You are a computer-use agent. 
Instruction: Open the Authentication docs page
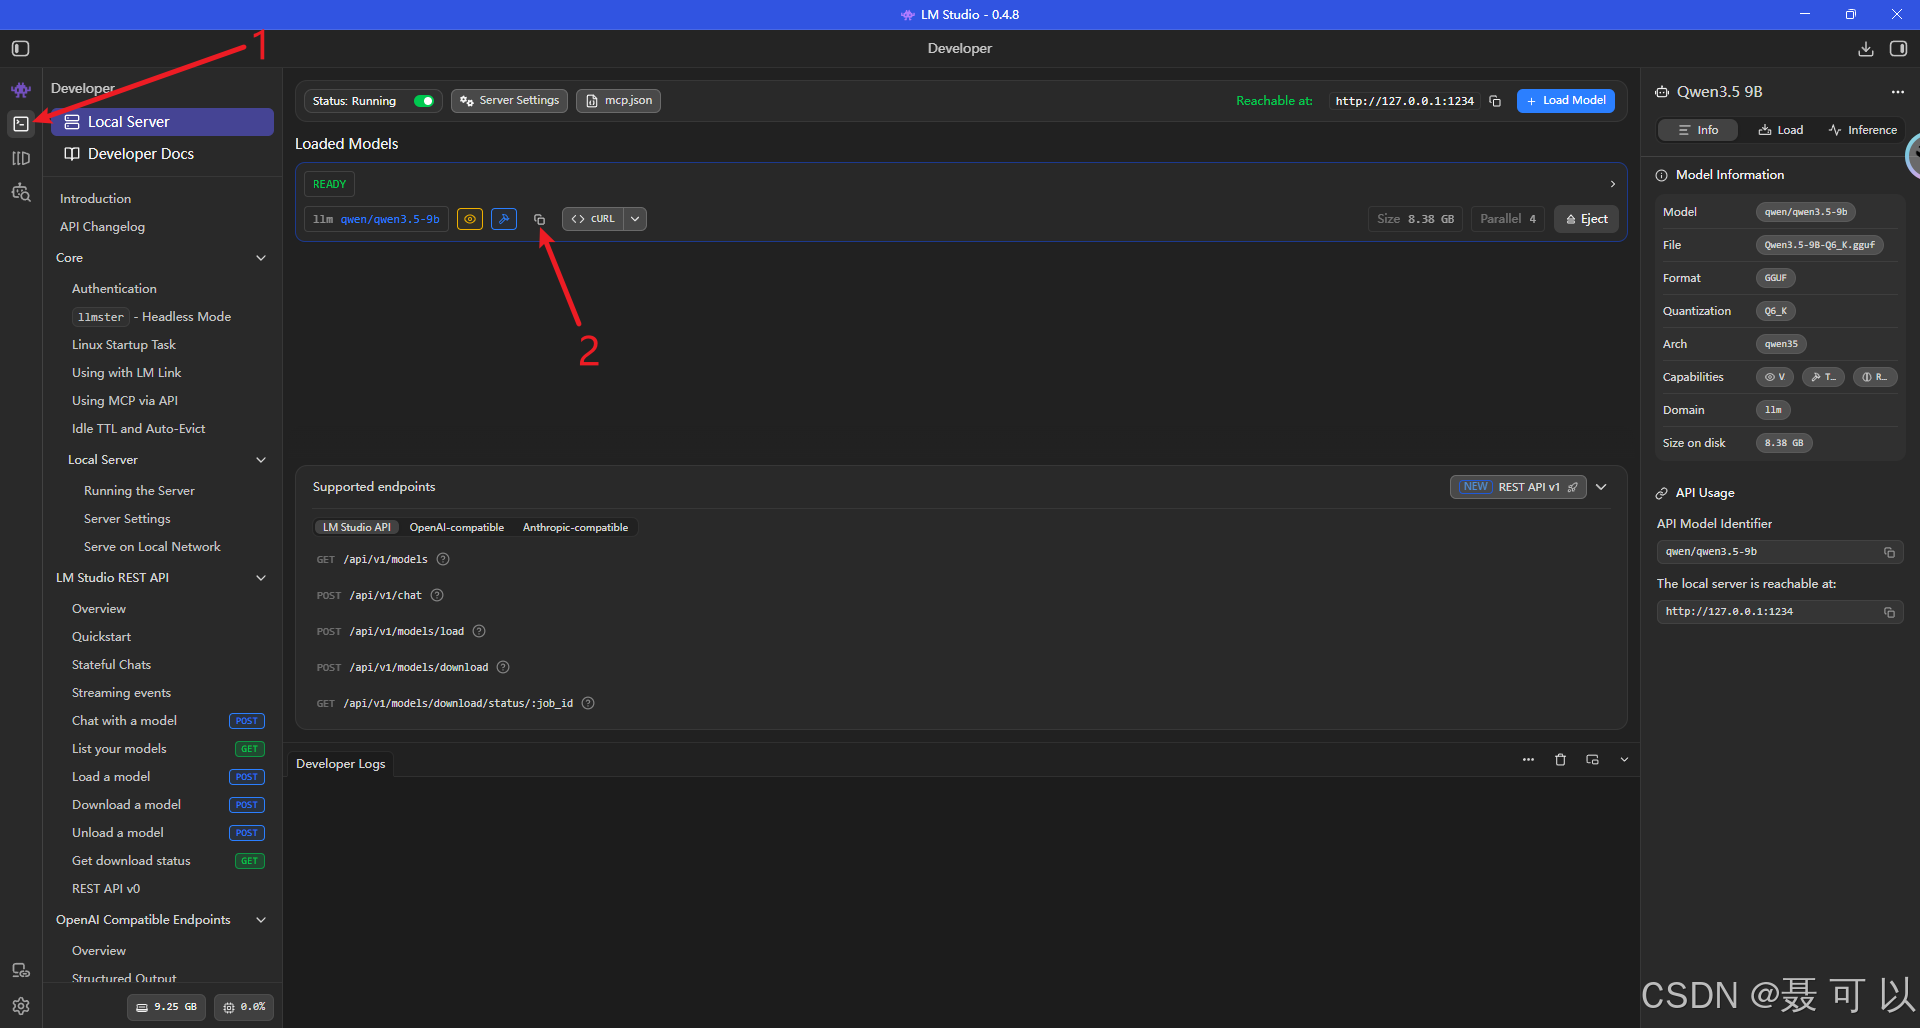pos(114,289)
